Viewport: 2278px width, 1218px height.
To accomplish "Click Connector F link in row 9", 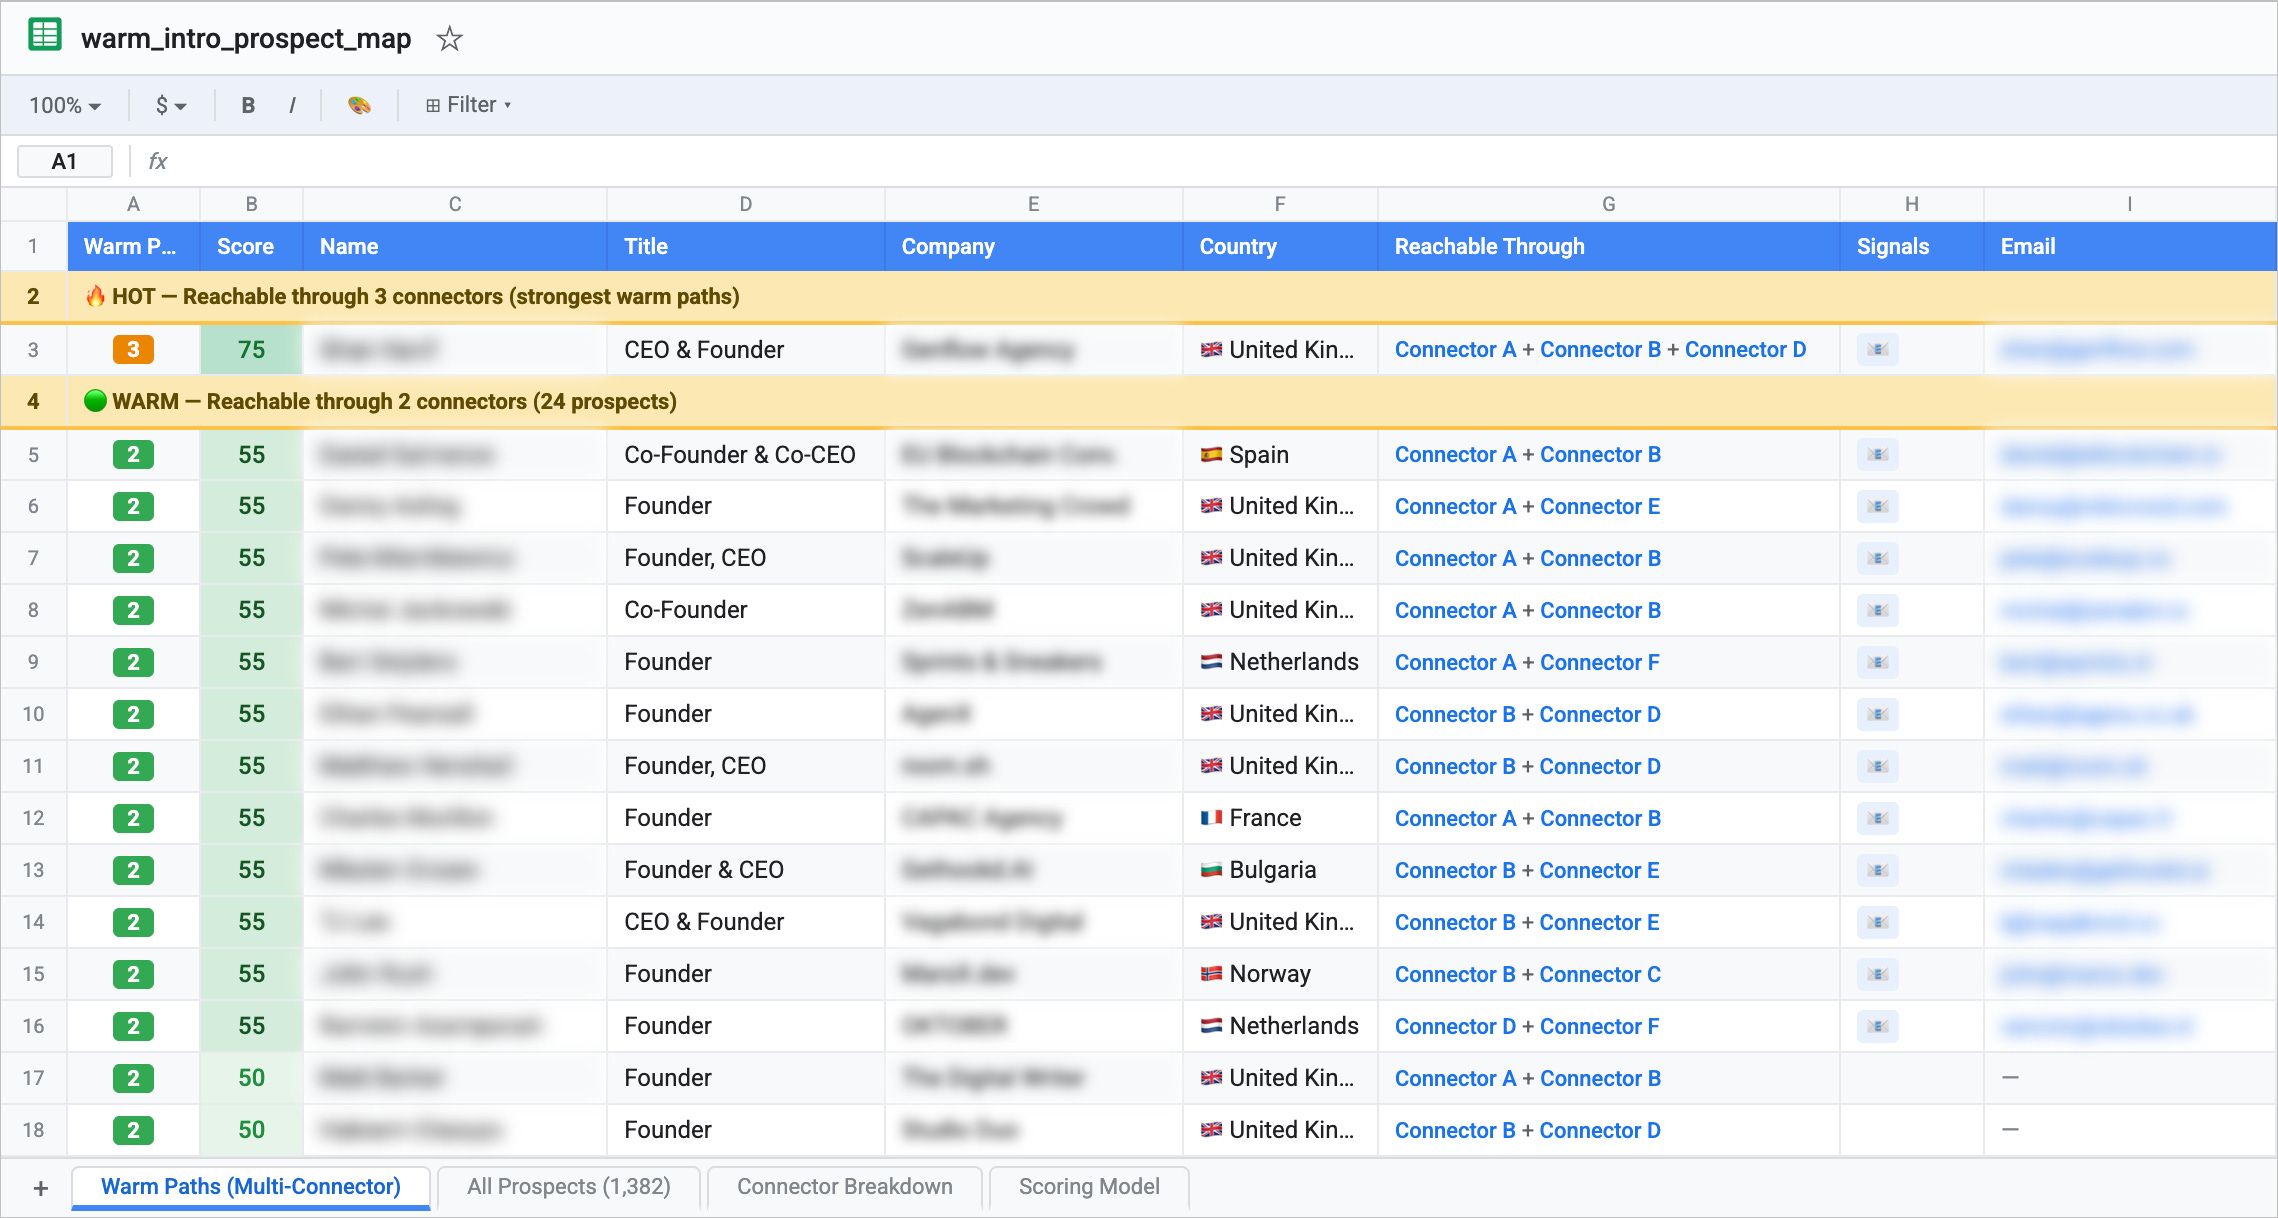I will pos(1599,662).
